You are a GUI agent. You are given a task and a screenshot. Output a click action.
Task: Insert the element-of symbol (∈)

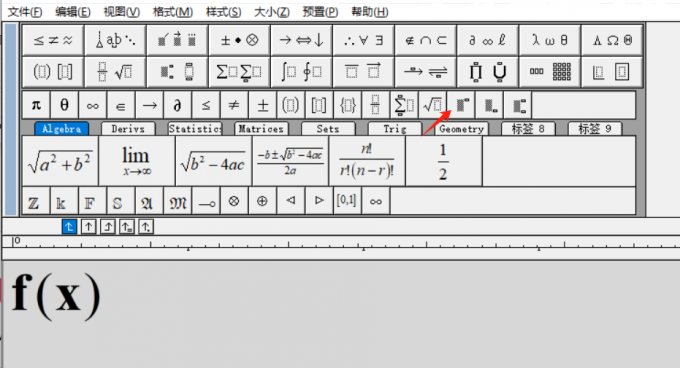pyautogui.click(x=121, y=105)
